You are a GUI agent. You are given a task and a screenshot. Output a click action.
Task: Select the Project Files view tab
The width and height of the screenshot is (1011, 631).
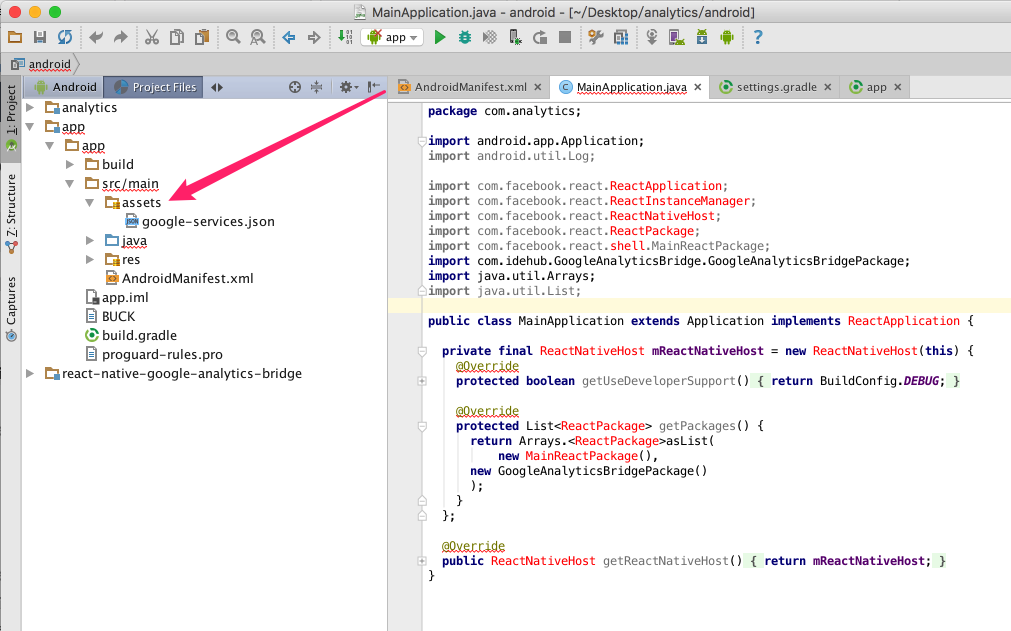coord(153,87)
